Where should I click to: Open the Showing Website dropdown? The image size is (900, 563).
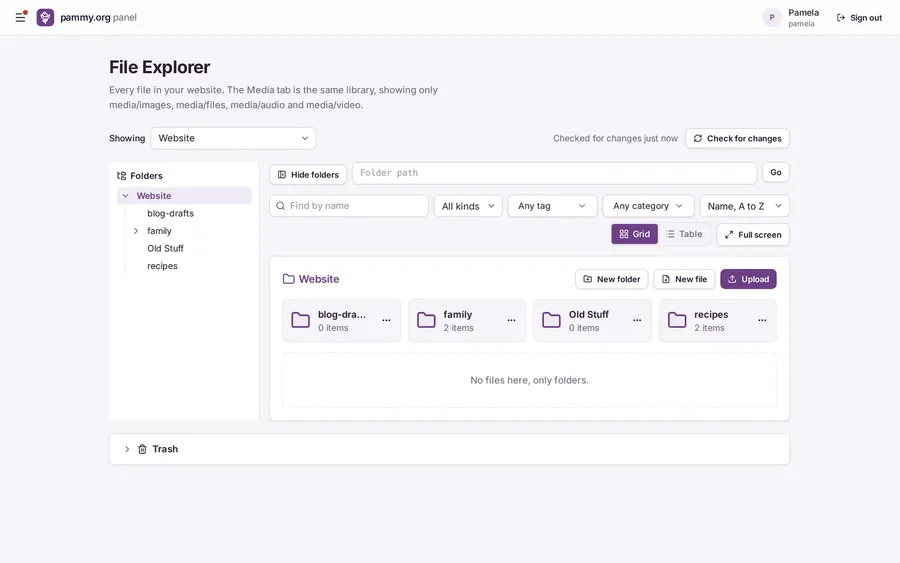click(x=233, y=138)
